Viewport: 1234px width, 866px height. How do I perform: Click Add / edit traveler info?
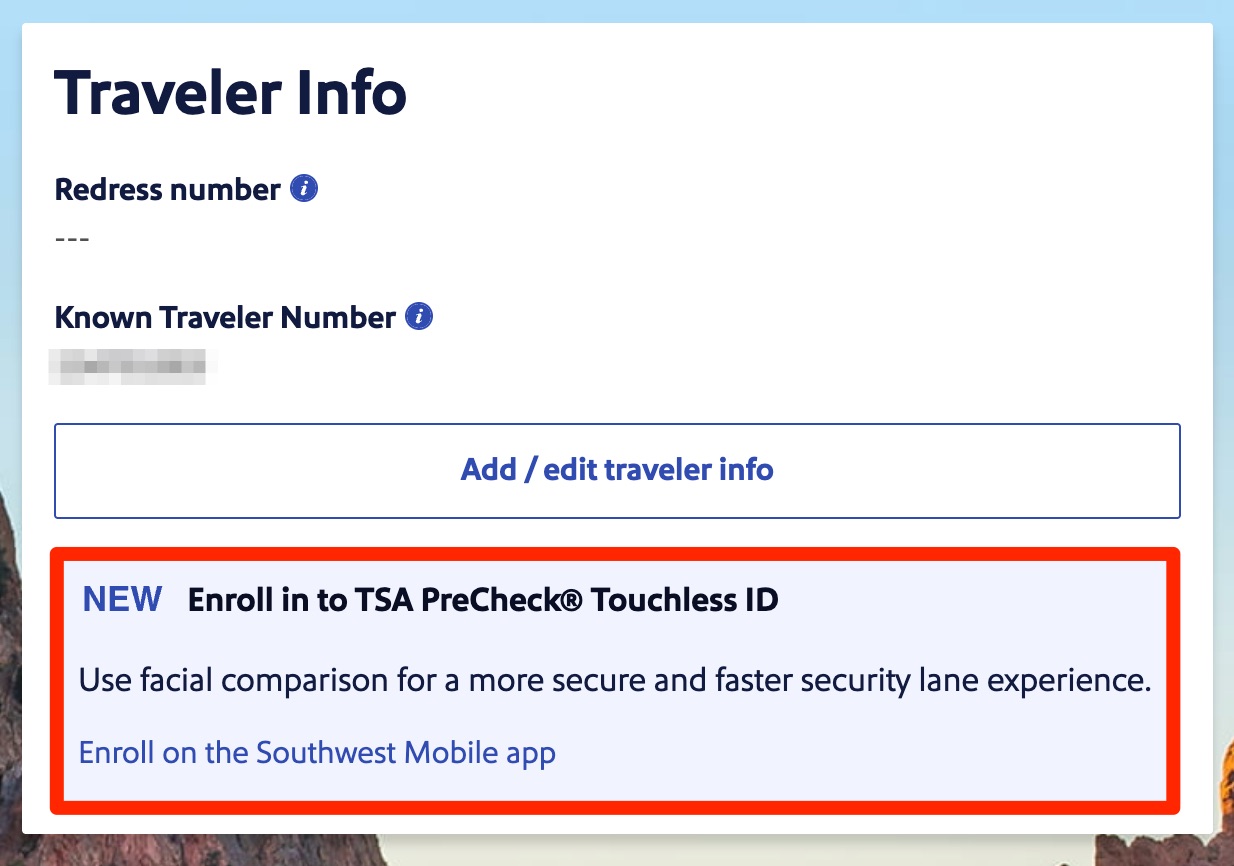(616, 470)
